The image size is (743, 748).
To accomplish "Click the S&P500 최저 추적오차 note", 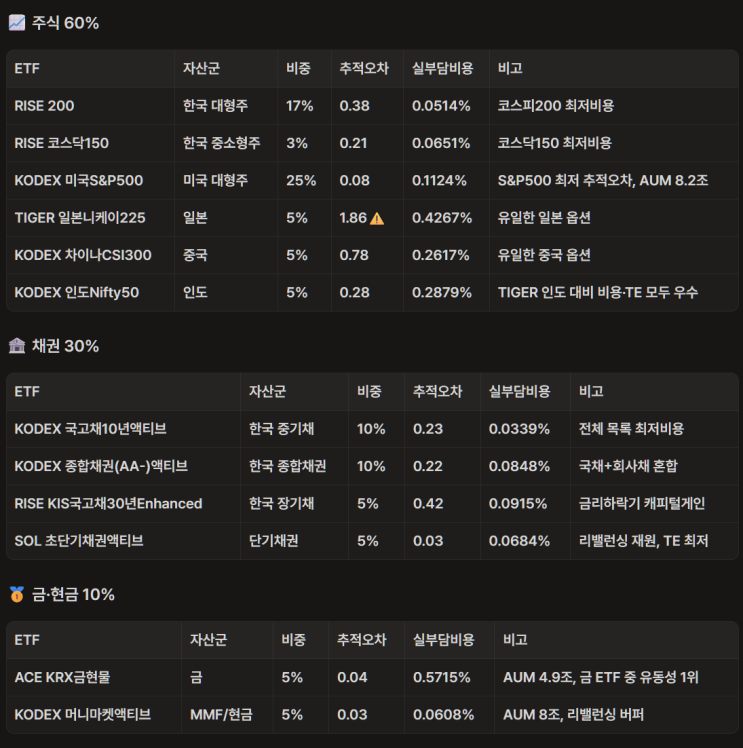I will click(603, 180).
